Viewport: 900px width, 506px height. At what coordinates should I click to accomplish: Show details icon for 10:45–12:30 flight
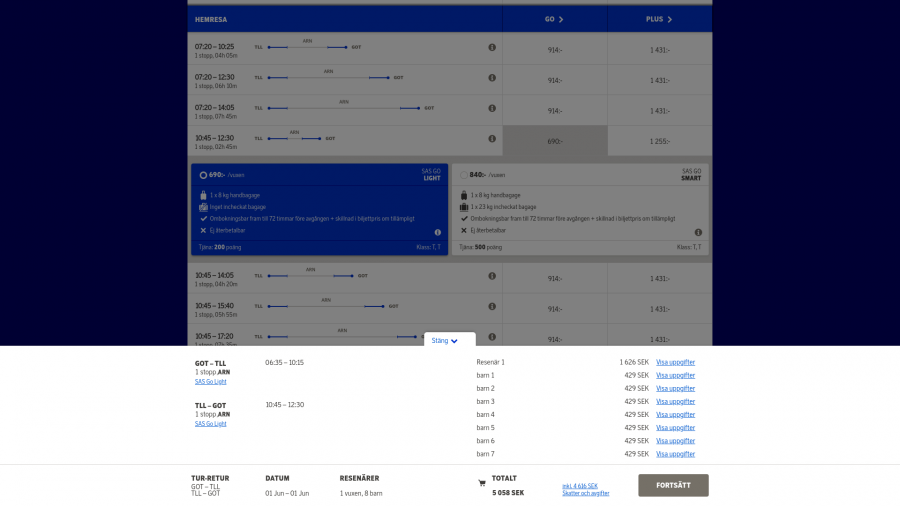[492, 140]
